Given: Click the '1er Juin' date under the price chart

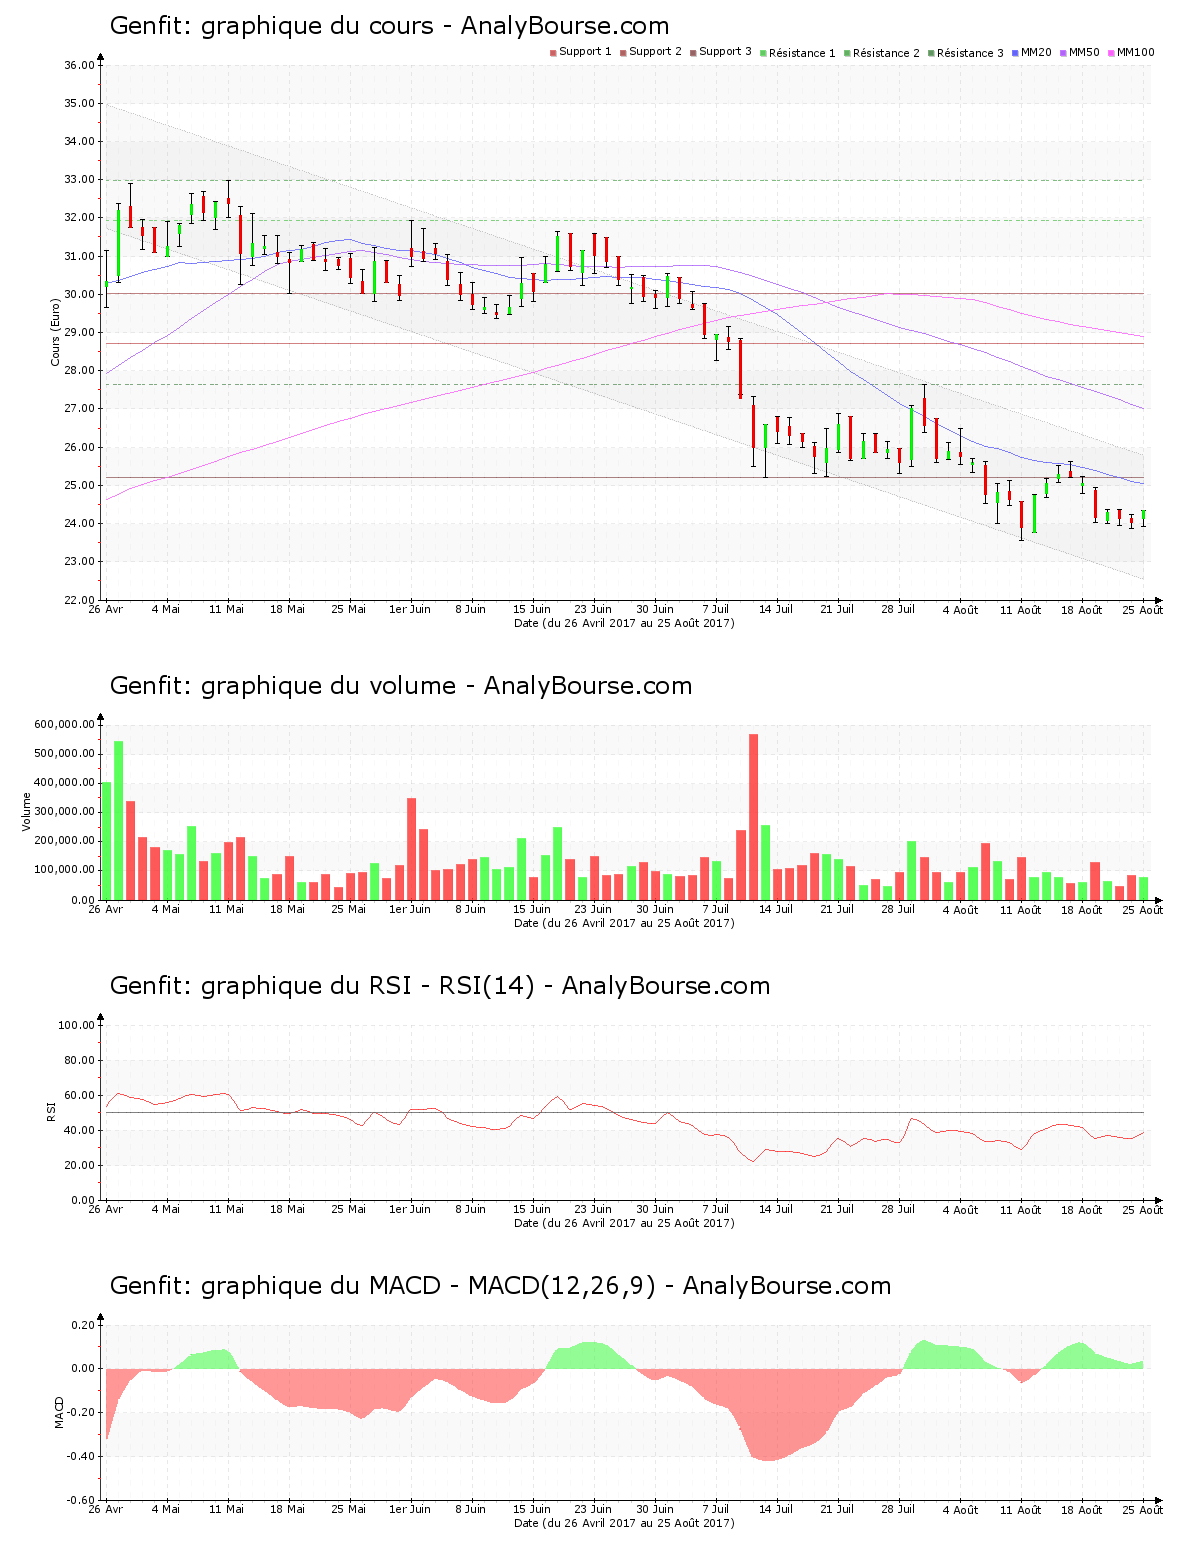Looking at the screenshot, I should tap(410, 610).
